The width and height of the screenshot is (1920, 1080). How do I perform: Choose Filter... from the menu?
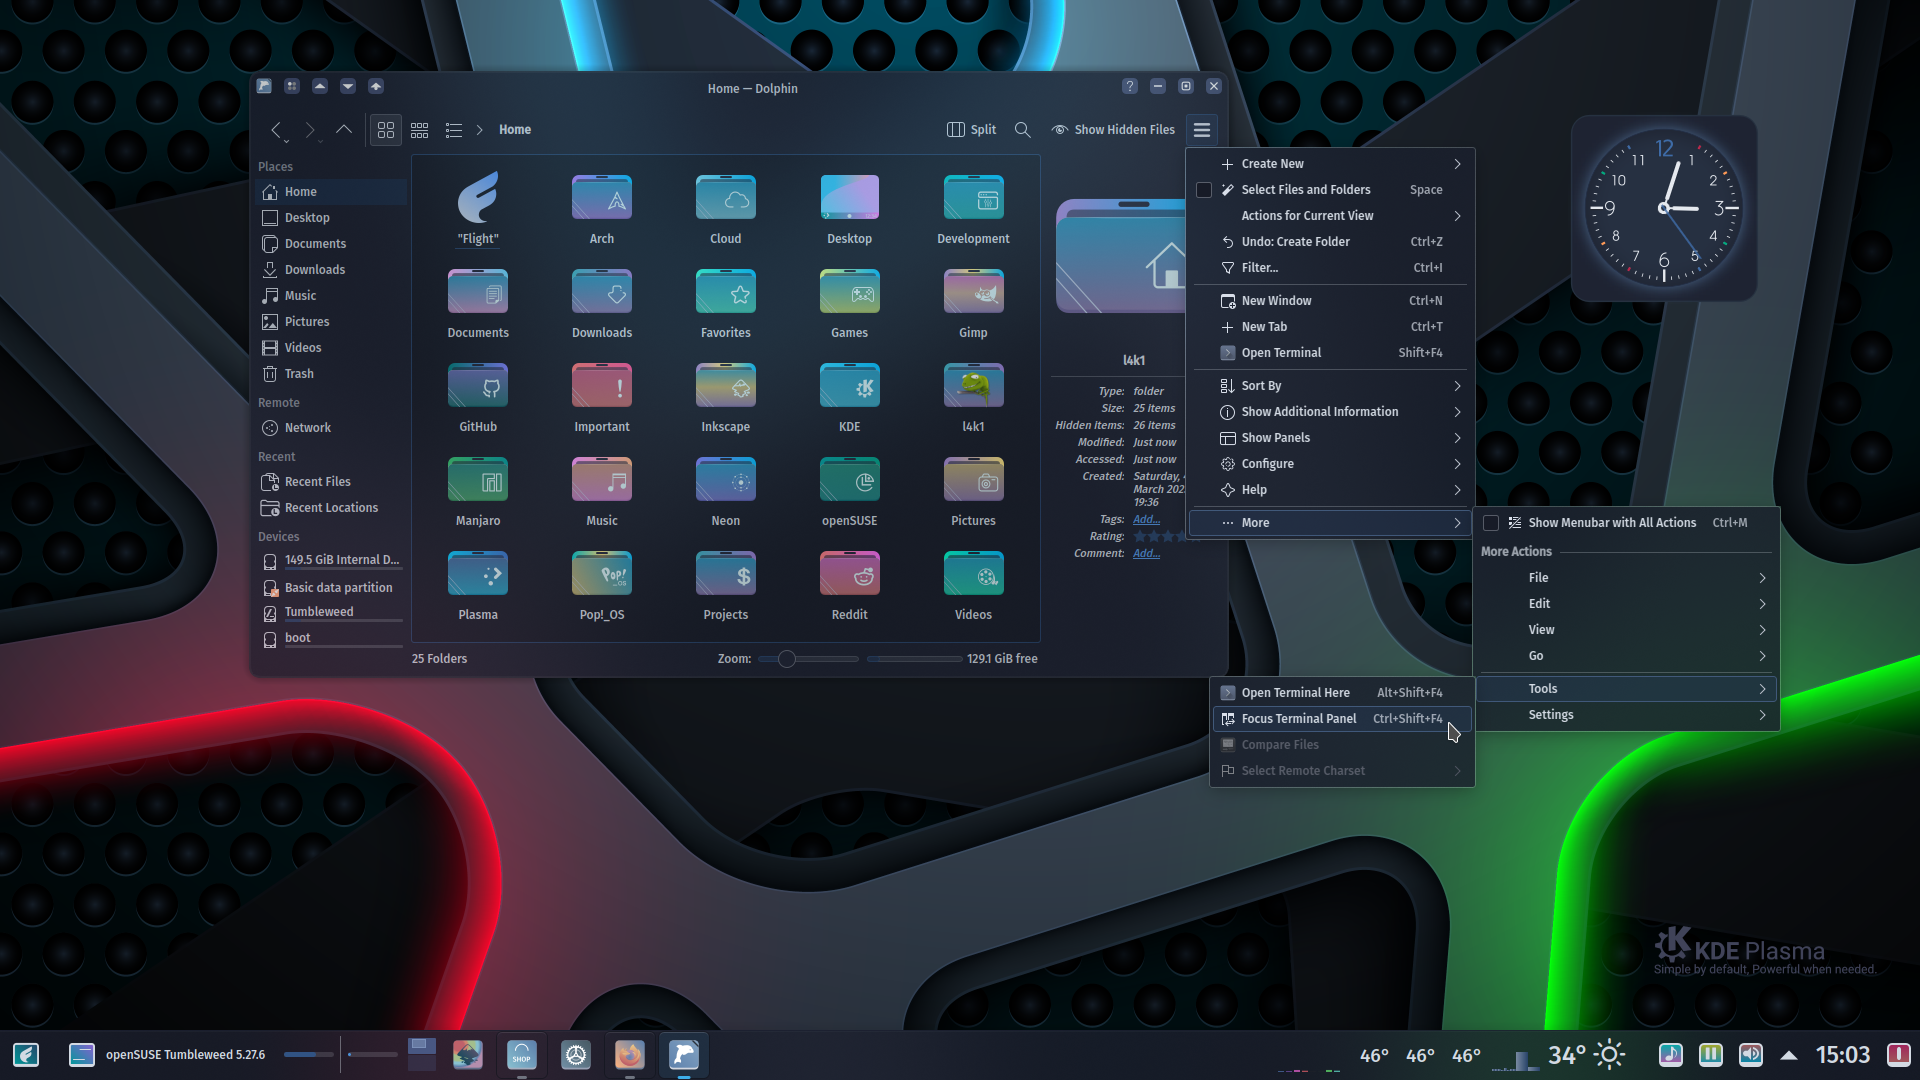(x=1331, y=268)
